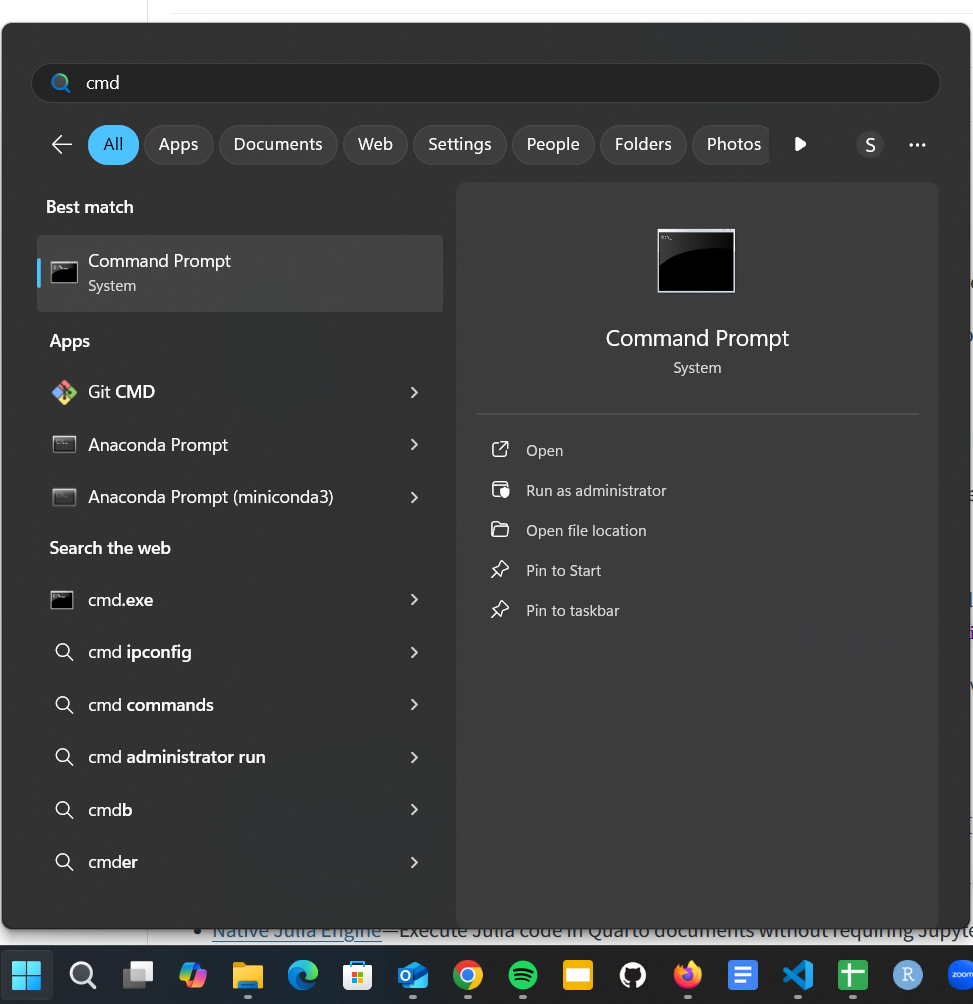Image resolution: width=973 pixels, height=1004 pixels.
Task: Open the three-dots more options menu
Action: tap(917, 145)
